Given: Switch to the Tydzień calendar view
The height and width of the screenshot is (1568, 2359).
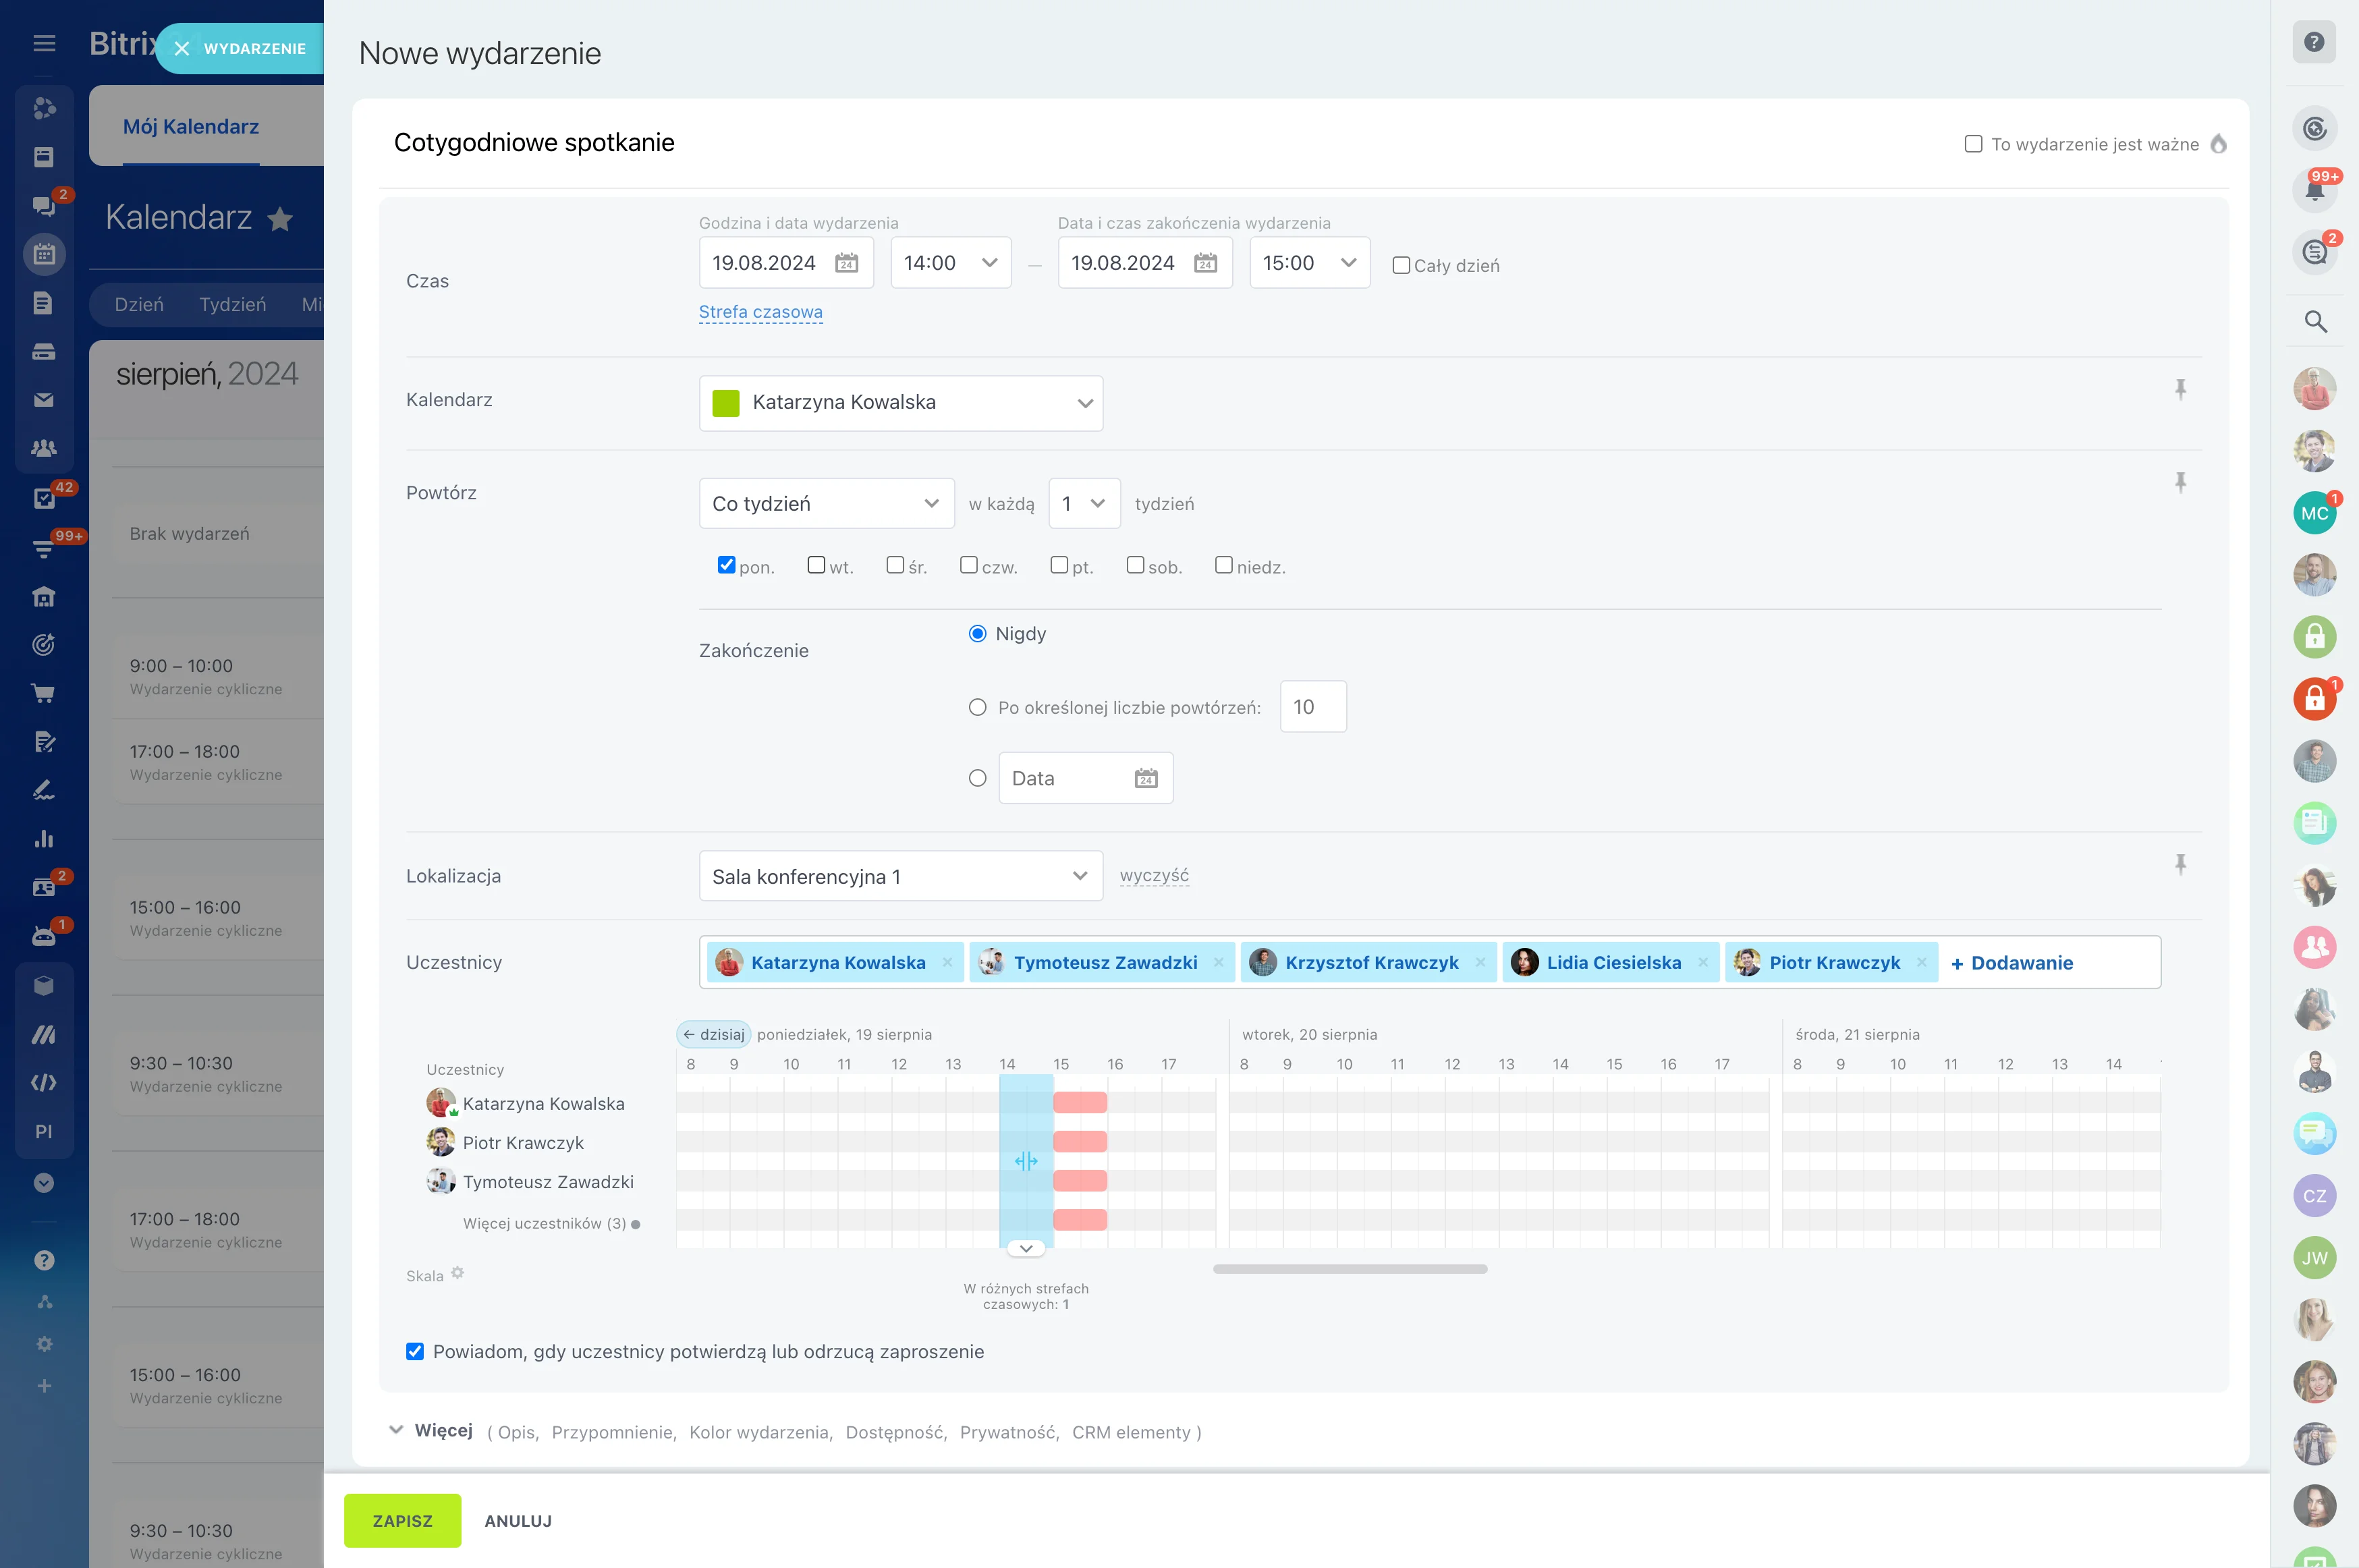Looking at the screenshot, I should pos(232,304).
